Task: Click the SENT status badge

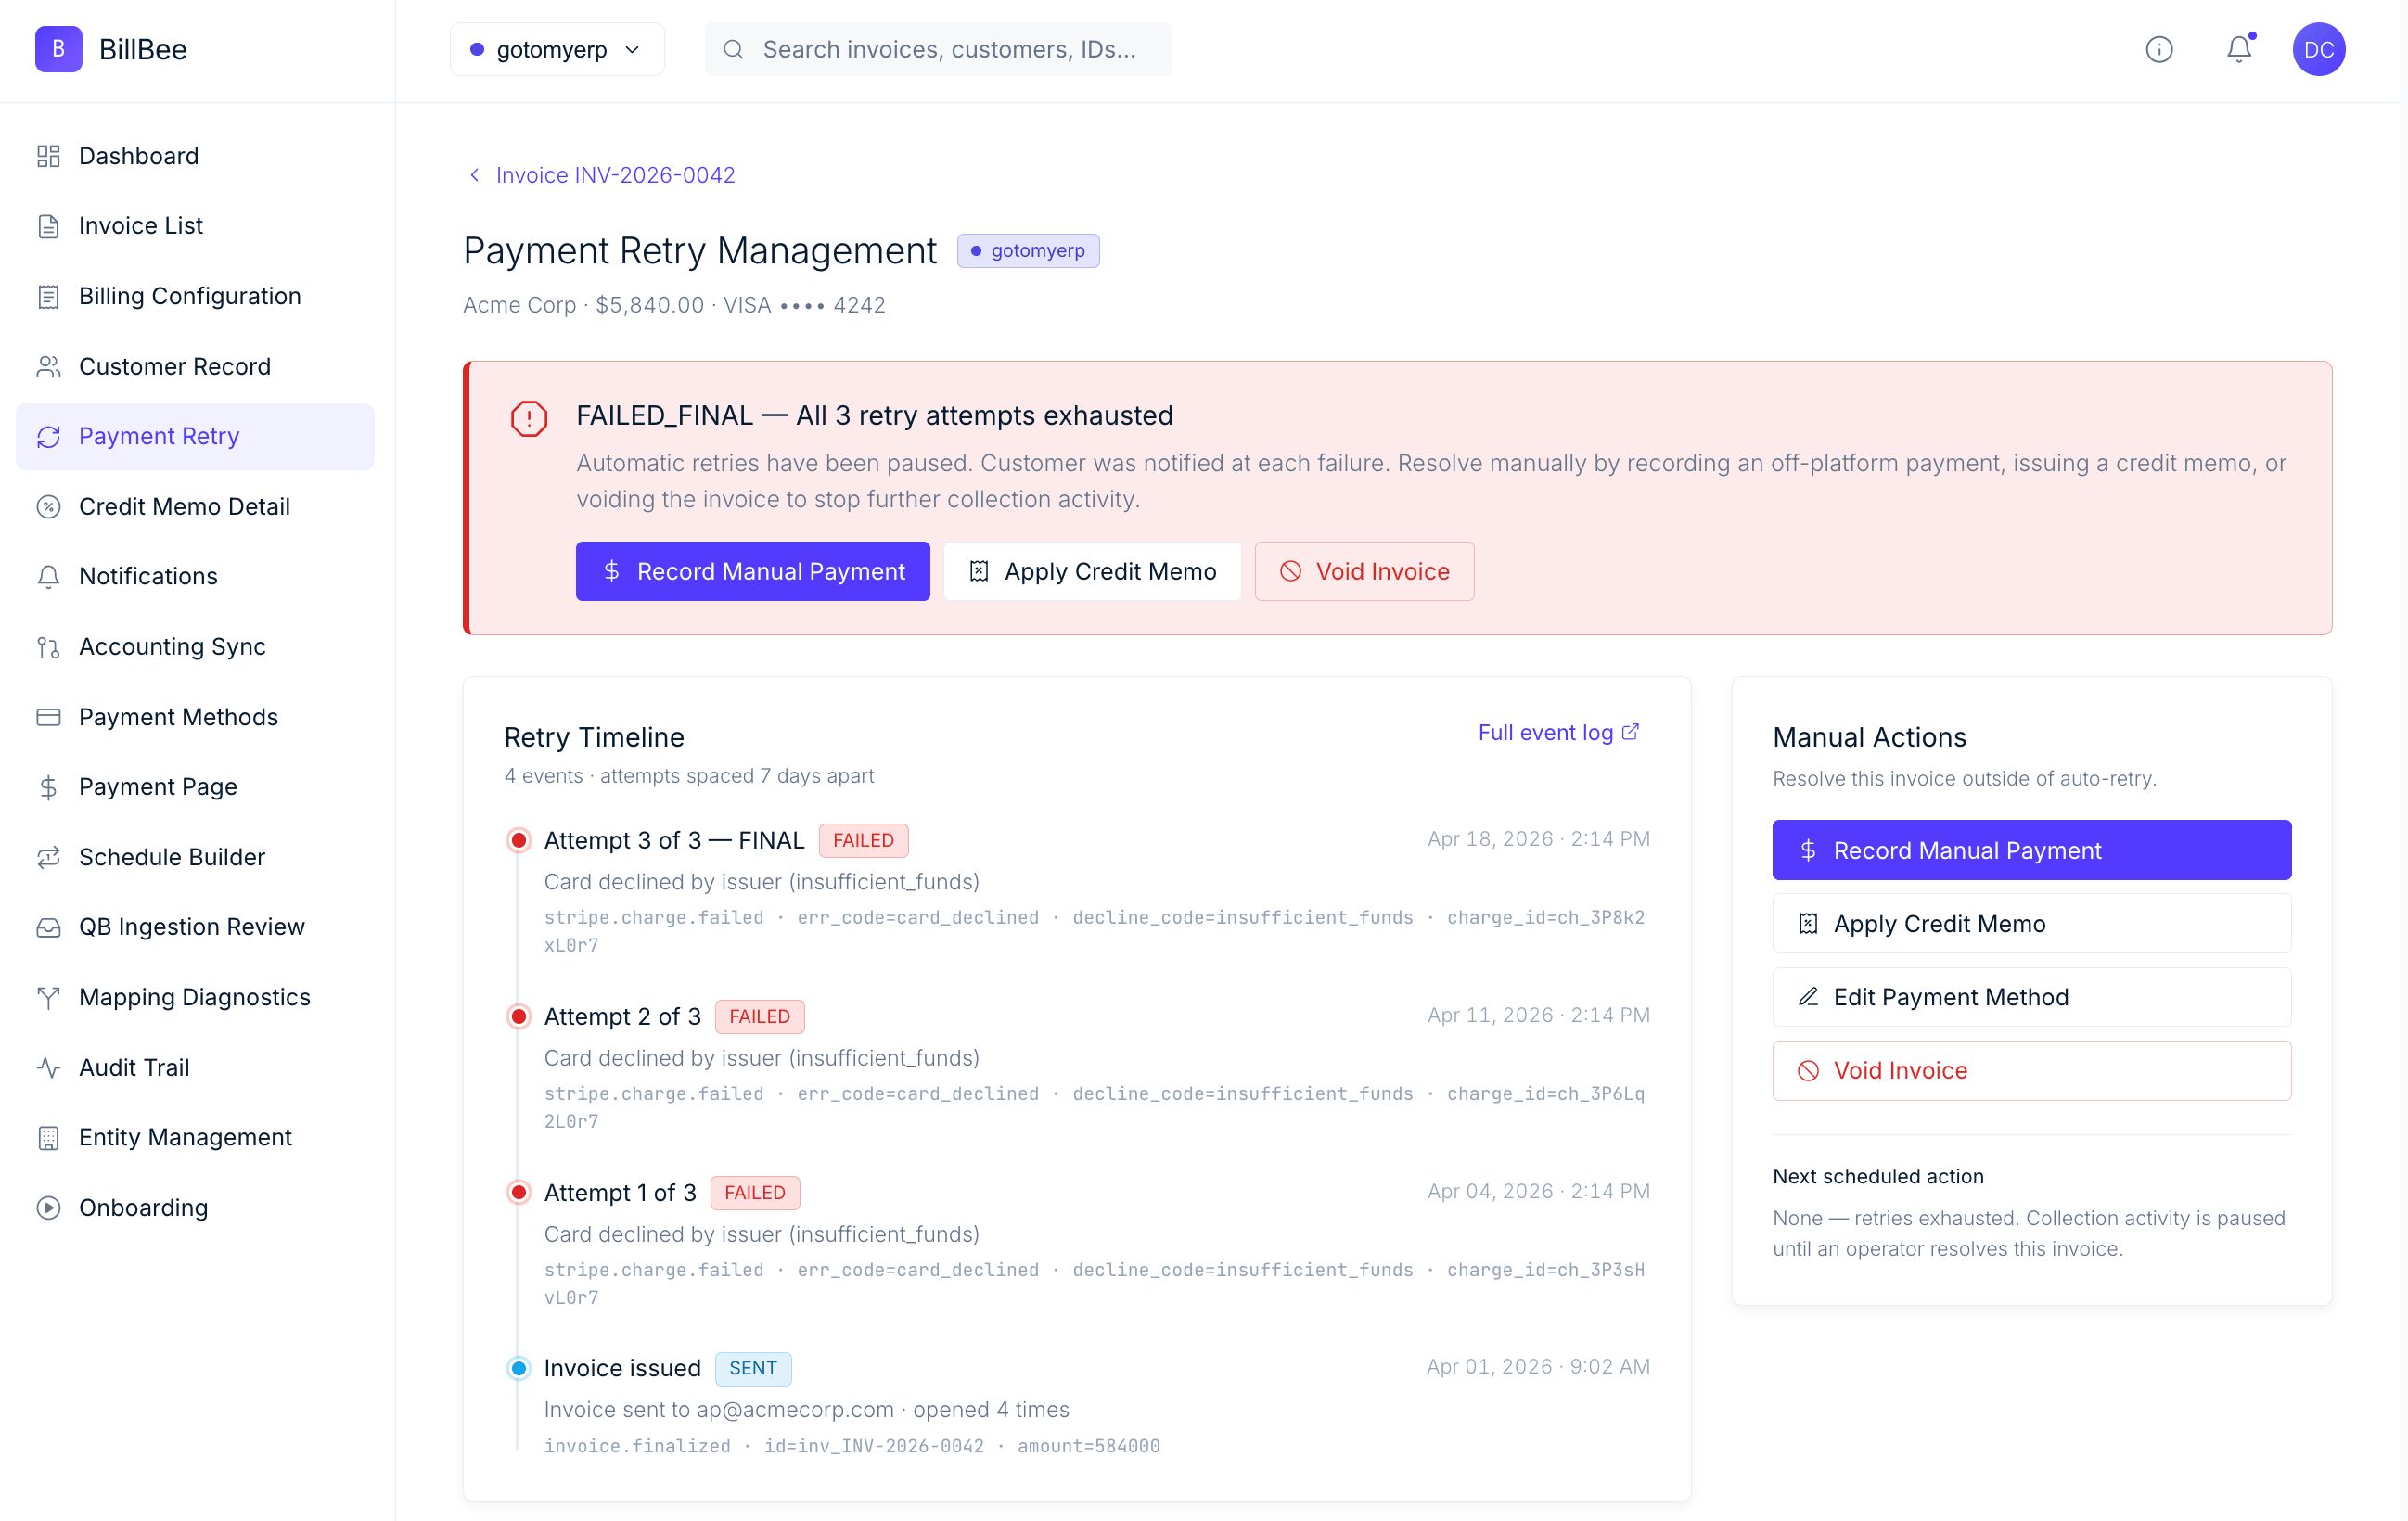Action: pyautogui.click(x=753, y=1368)
